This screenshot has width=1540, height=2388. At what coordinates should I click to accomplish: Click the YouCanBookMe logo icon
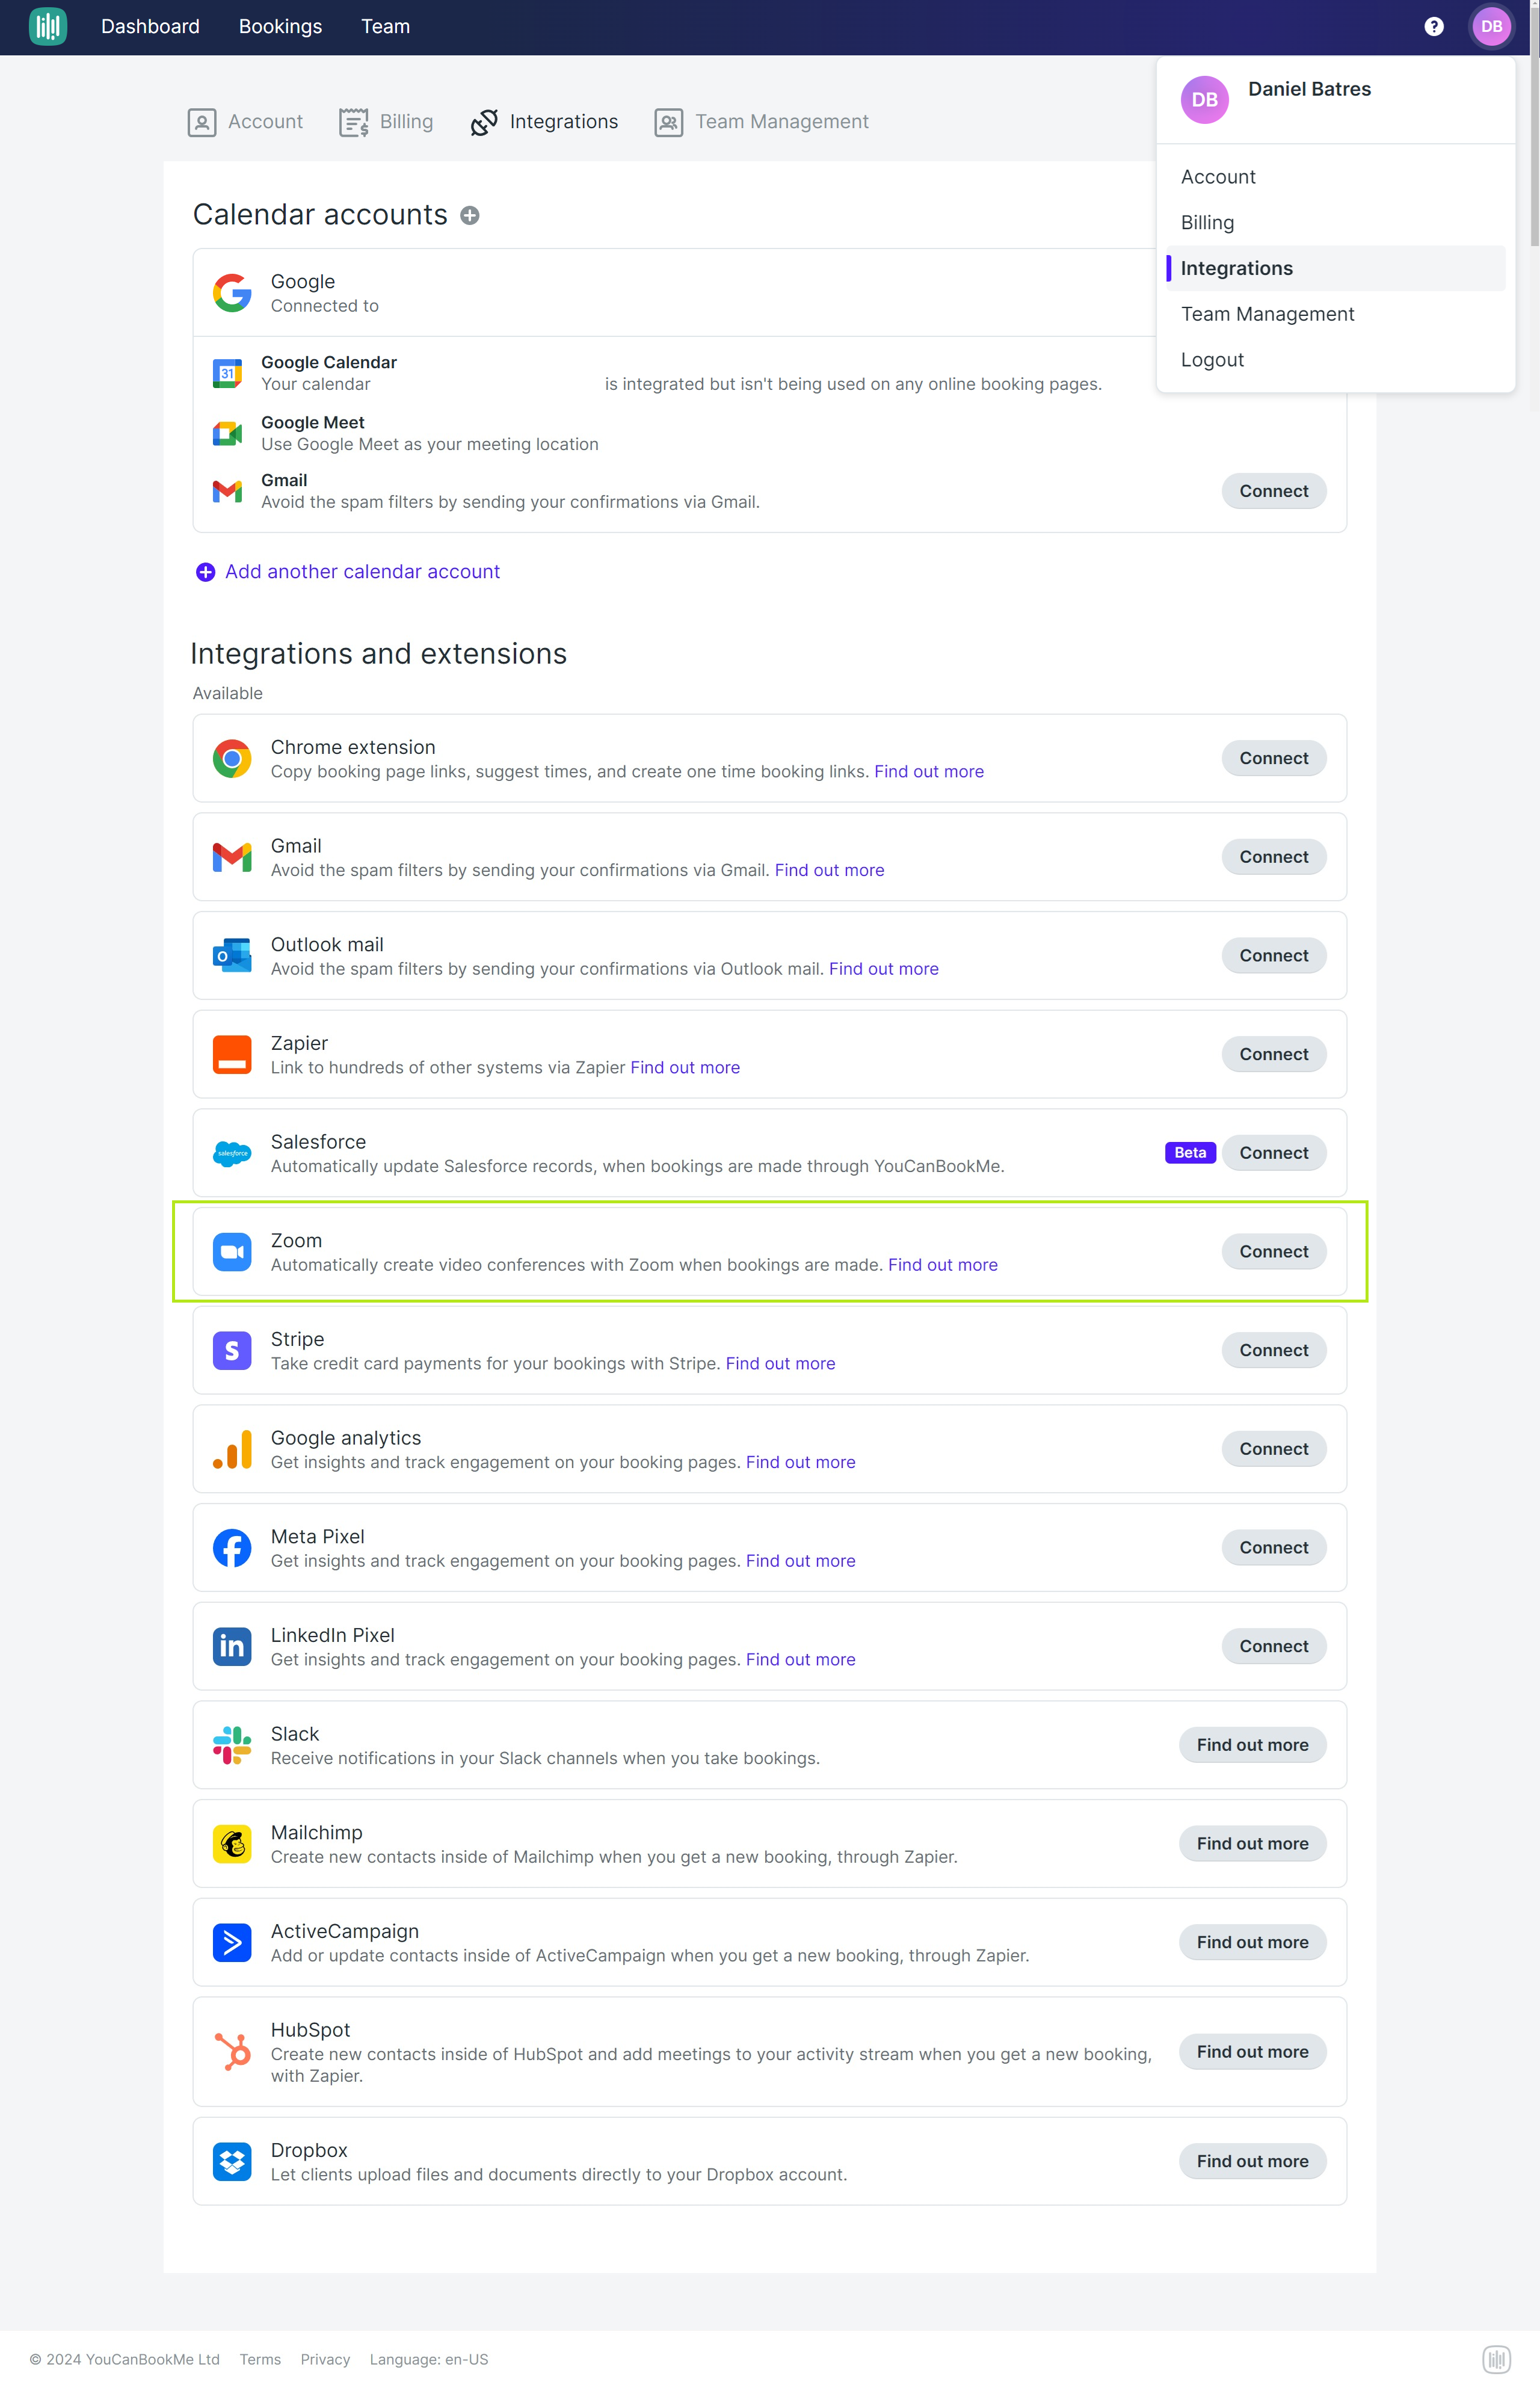tap(47, 27)
